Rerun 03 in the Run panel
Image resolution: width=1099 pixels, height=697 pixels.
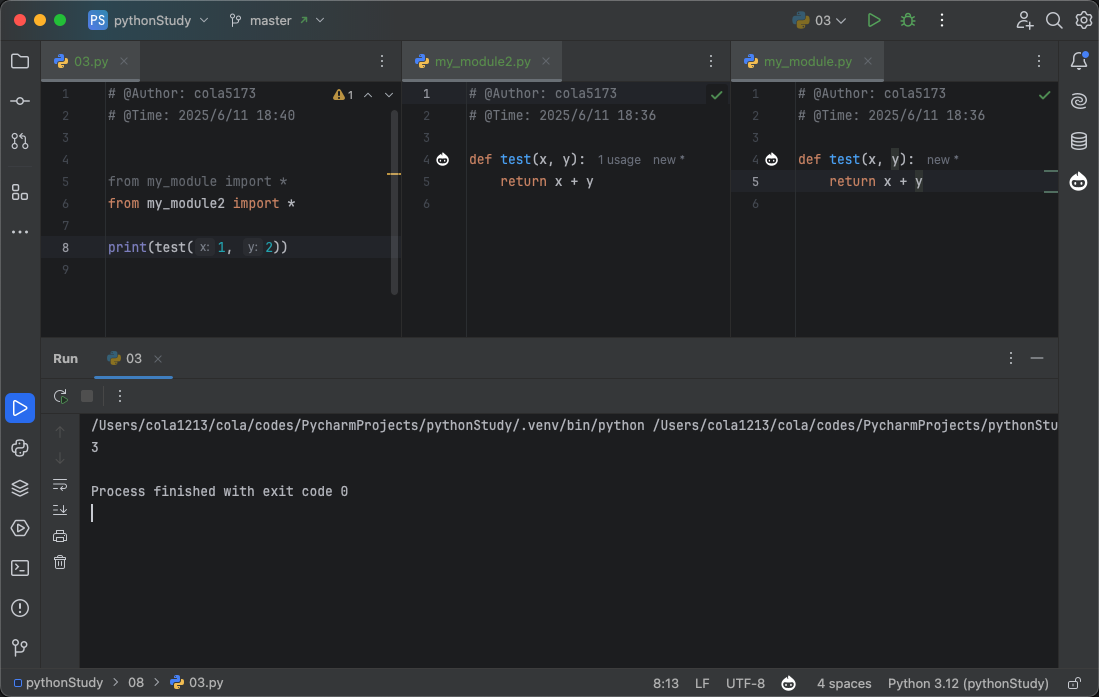click(60, 396)
